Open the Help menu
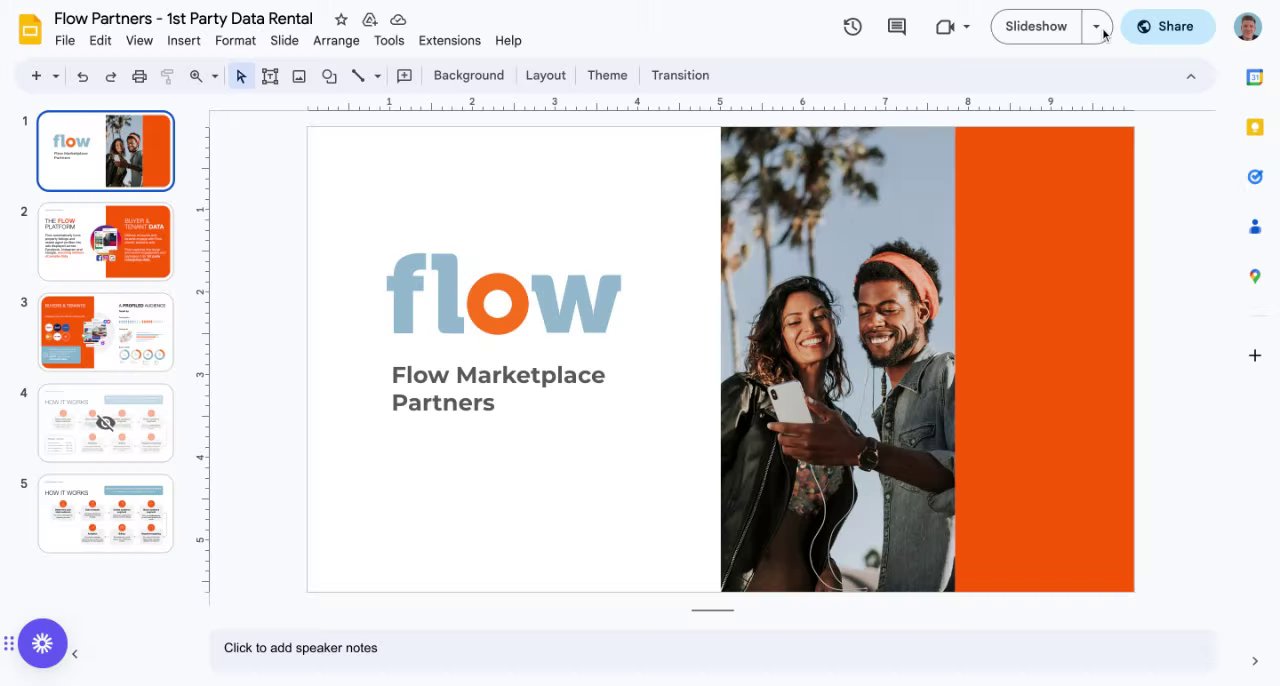The width and height of the screenshot is (1280, 686). point(508,41)
